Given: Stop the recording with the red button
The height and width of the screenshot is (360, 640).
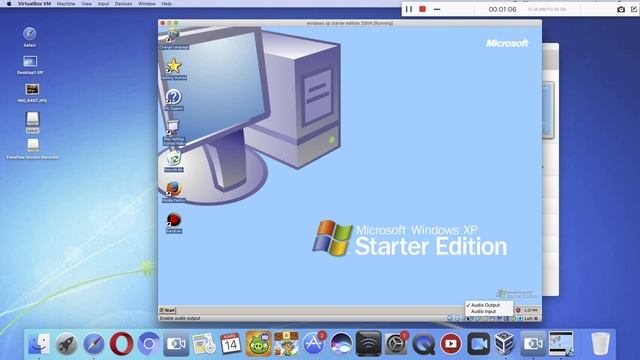Looking at the screenshot, I should (x=422, y=9).
